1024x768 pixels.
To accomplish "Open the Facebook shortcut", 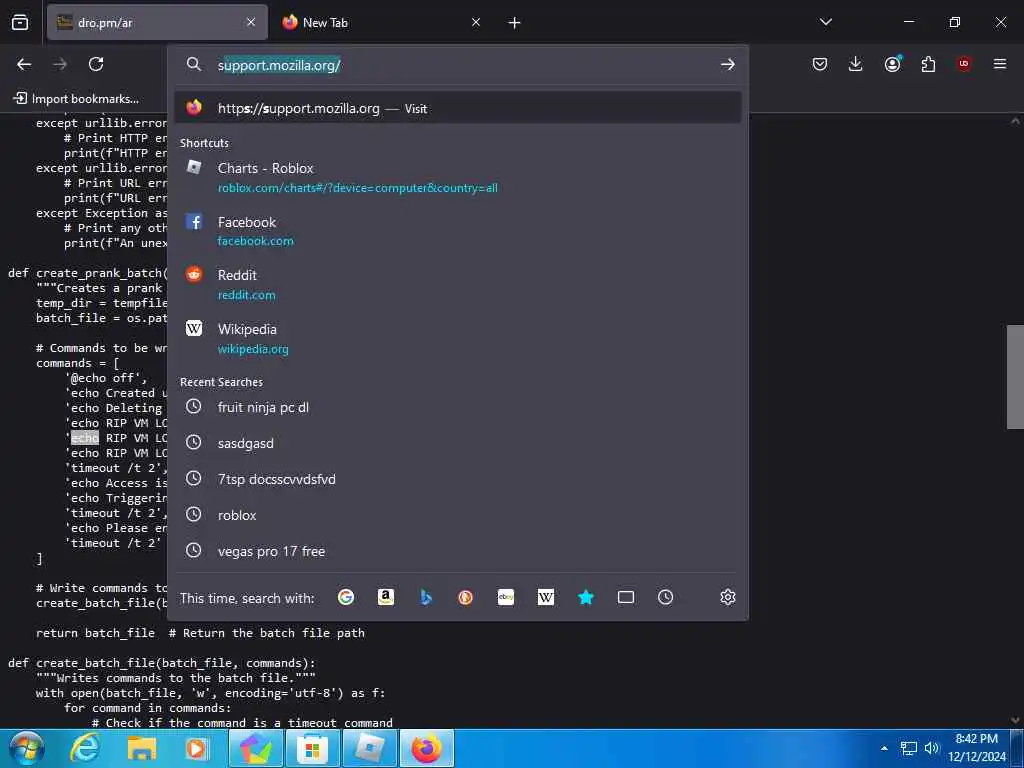I will point(458,231).
